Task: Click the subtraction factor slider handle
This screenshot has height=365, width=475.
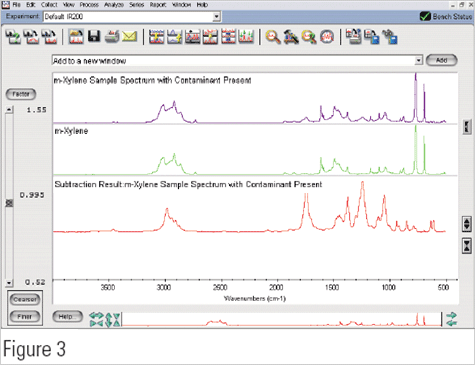Action: (x=9, y=203)
